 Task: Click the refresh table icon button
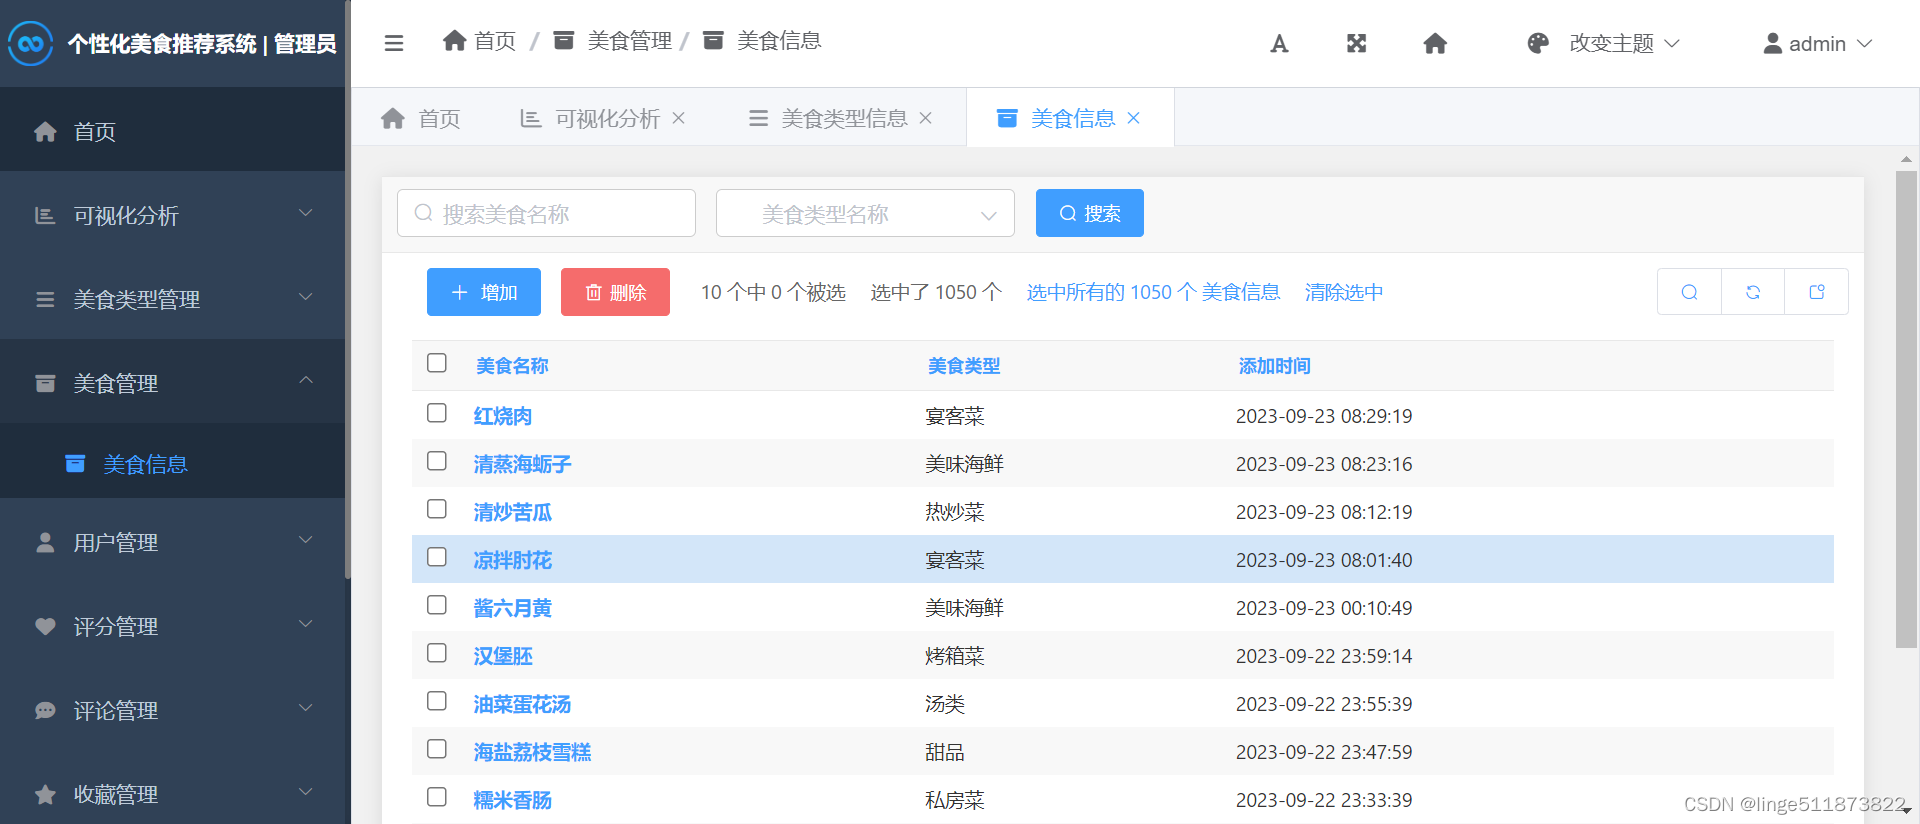pos(1753,292)
